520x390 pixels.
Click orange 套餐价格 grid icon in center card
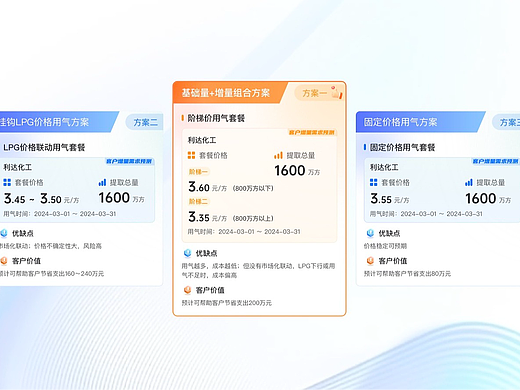coord(191,155)
